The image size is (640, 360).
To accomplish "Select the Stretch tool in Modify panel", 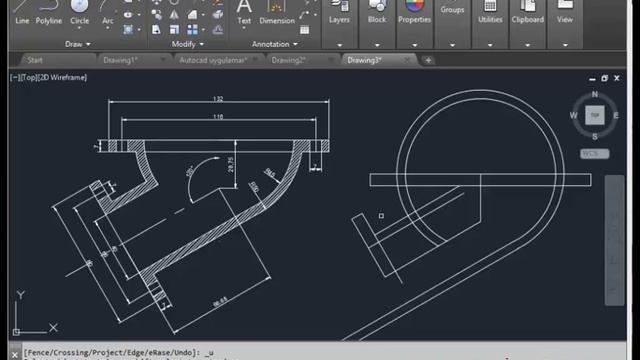I will click(x=156, y=29).
